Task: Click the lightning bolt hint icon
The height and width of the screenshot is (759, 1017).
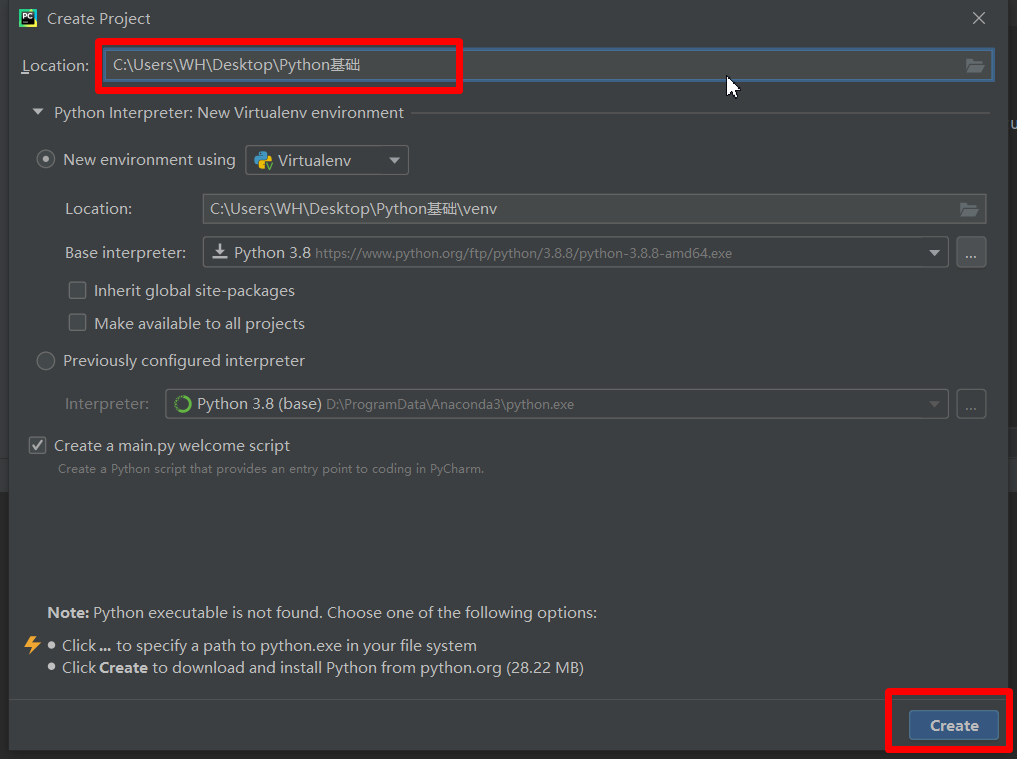Action: (32, 644)
